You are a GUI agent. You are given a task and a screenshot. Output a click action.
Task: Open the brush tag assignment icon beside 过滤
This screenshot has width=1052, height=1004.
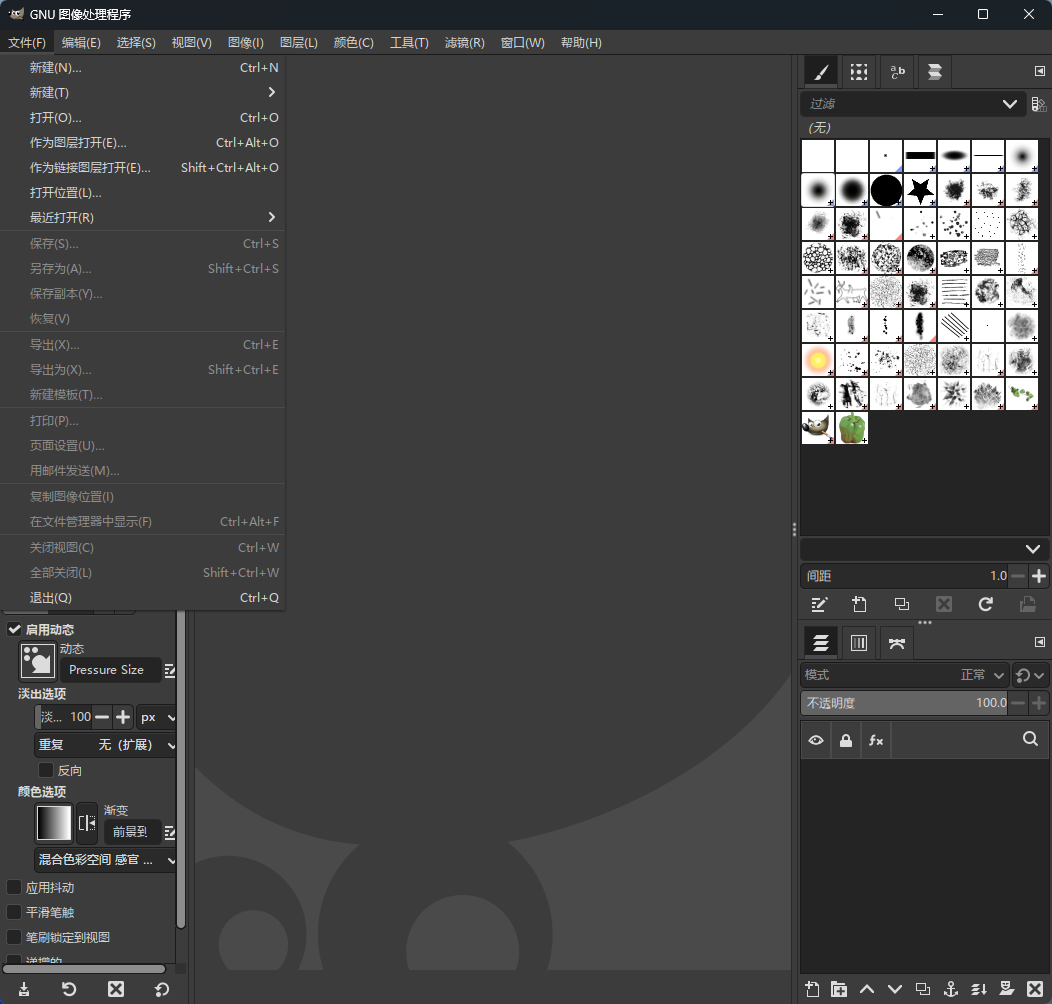tap(1039, 104)
